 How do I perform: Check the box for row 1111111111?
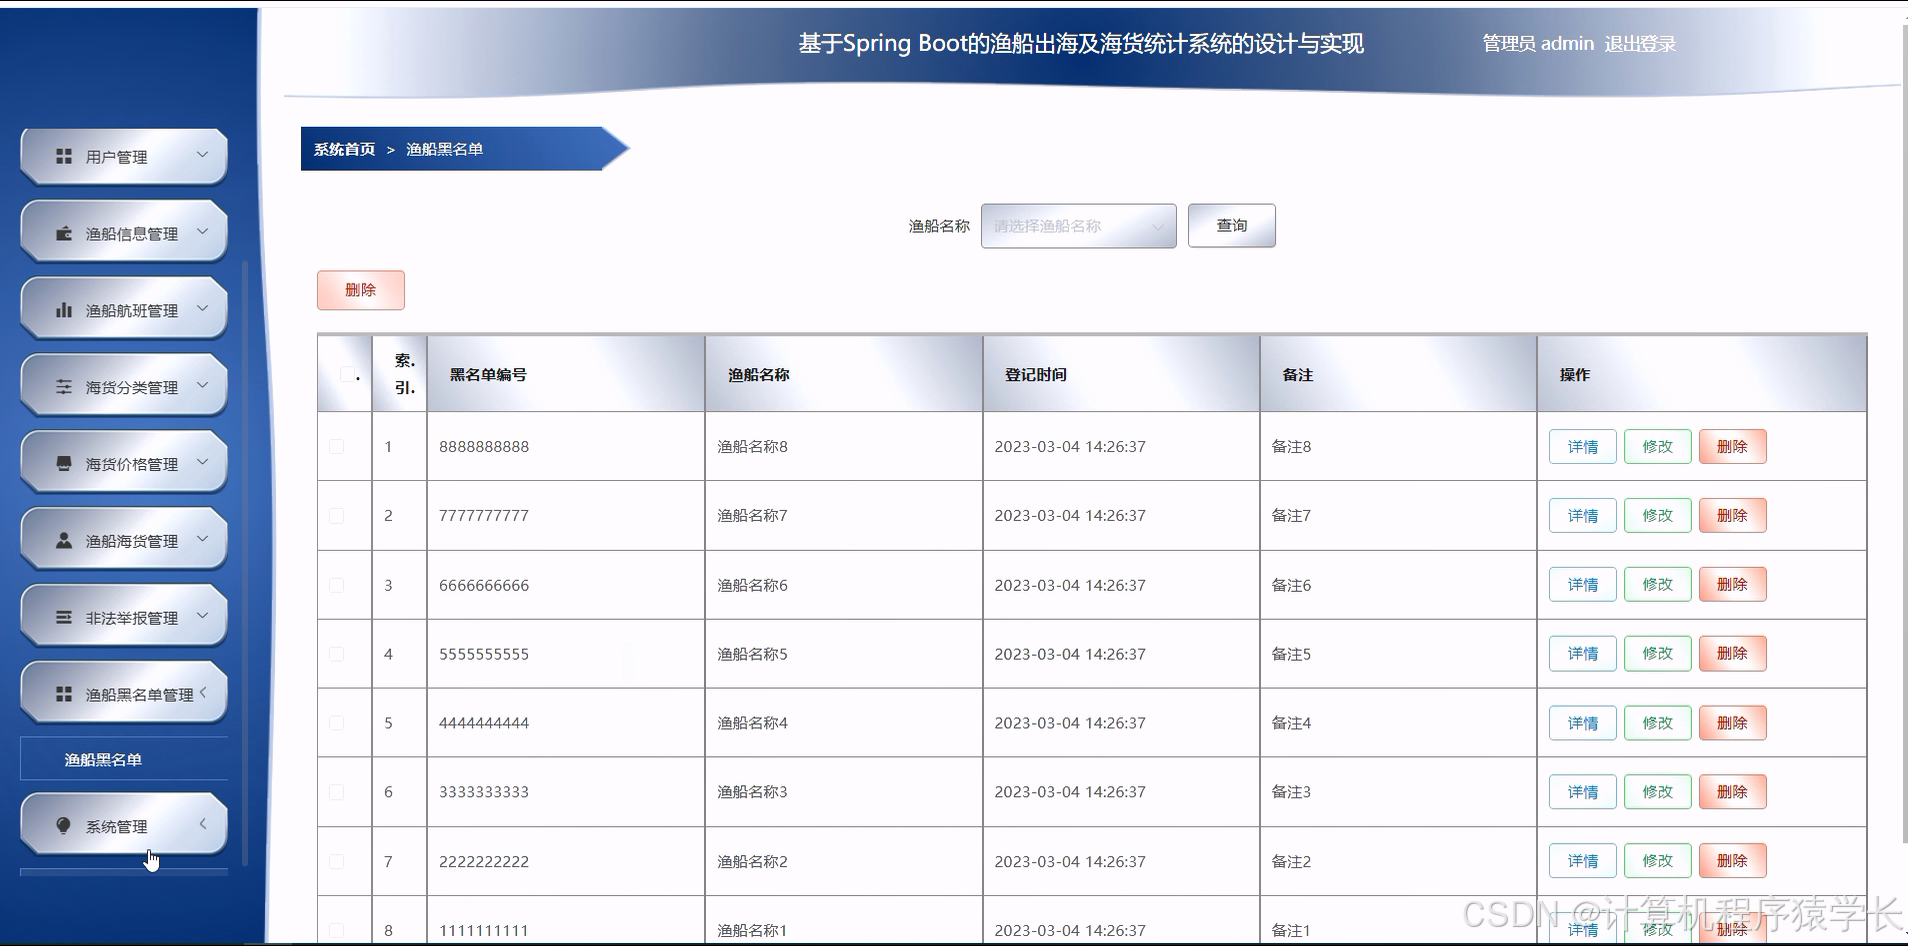click(336, 930)
